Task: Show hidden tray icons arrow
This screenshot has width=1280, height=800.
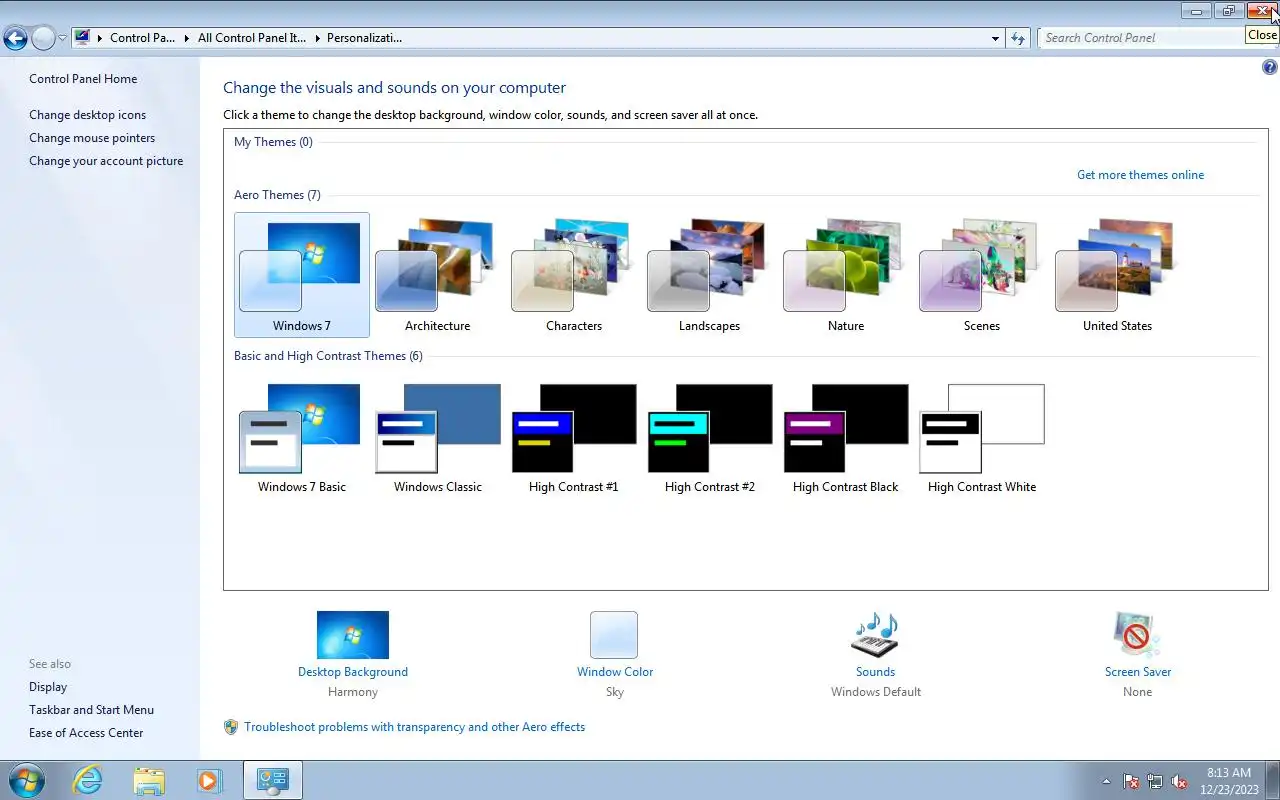Action: (x=1106, y=782)
